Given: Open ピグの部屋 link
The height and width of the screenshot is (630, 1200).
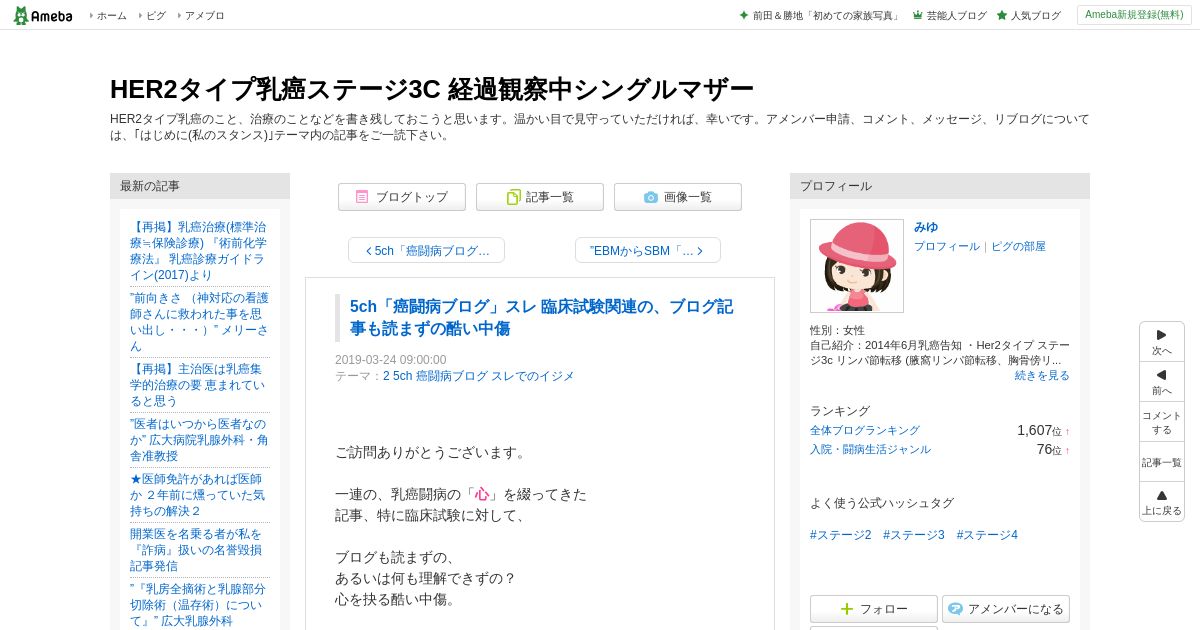Looking at the screenshot, I should 1018,246.
